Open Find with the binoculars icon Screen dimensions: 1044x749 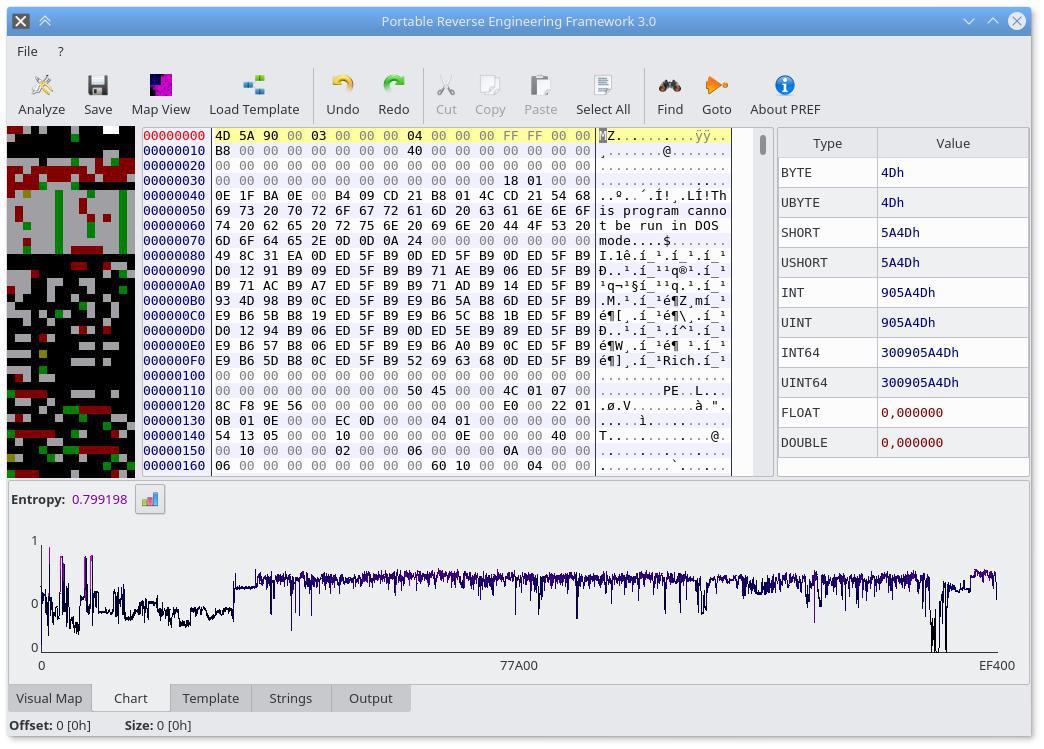click(670, 95)
